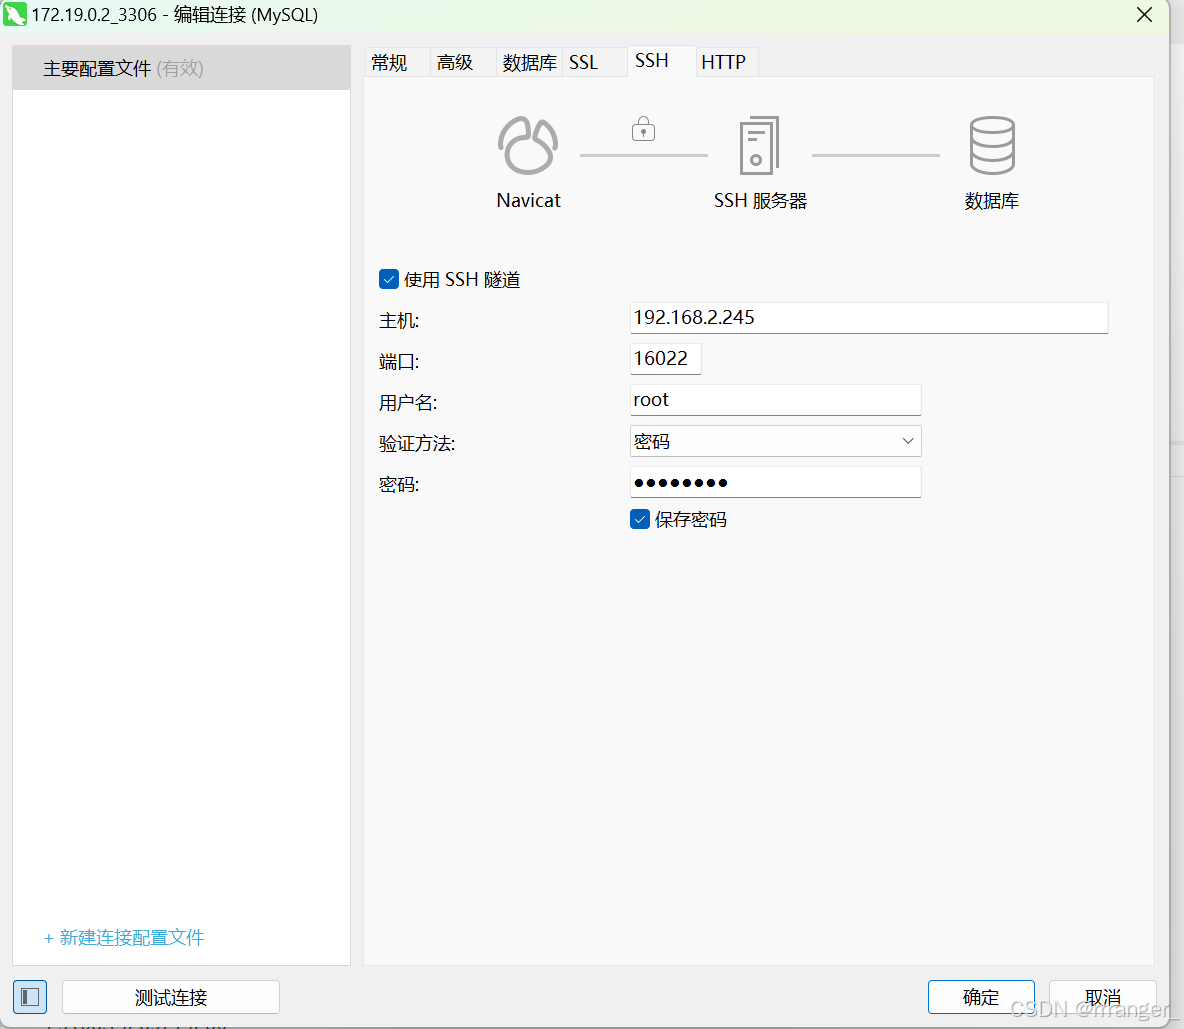Confirm with the 确定 button
Screen dimensions: 1184x1029
[981, 997]
